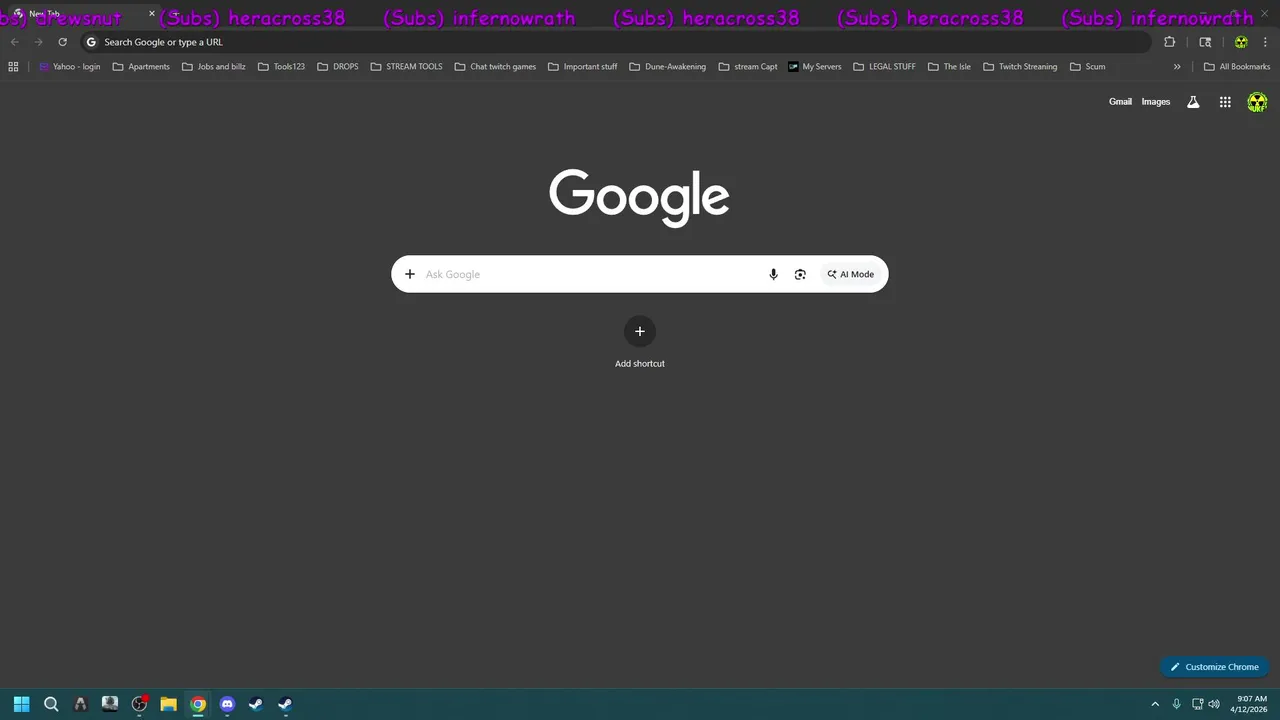Click the Customize Chrome button
The width and height of the screenshot is (1280, 720).
click(1214, 667)
